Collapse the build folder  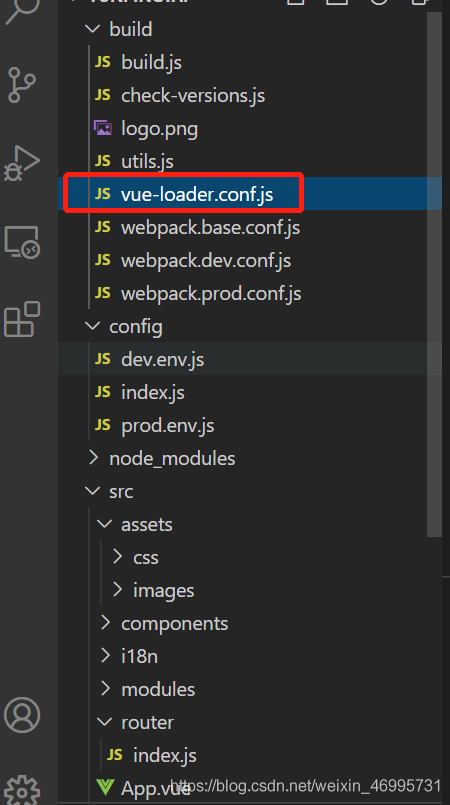click(x=93, y=29)
